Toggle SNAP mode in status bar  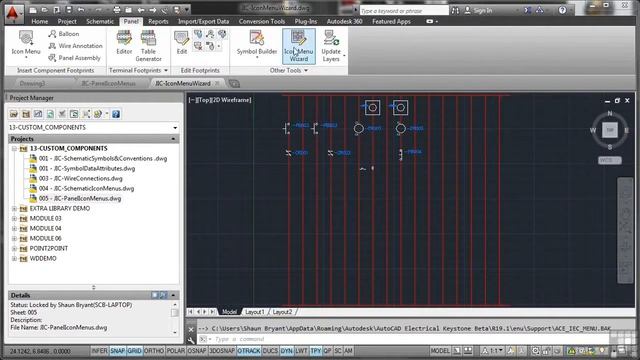[x=118, y=351]
